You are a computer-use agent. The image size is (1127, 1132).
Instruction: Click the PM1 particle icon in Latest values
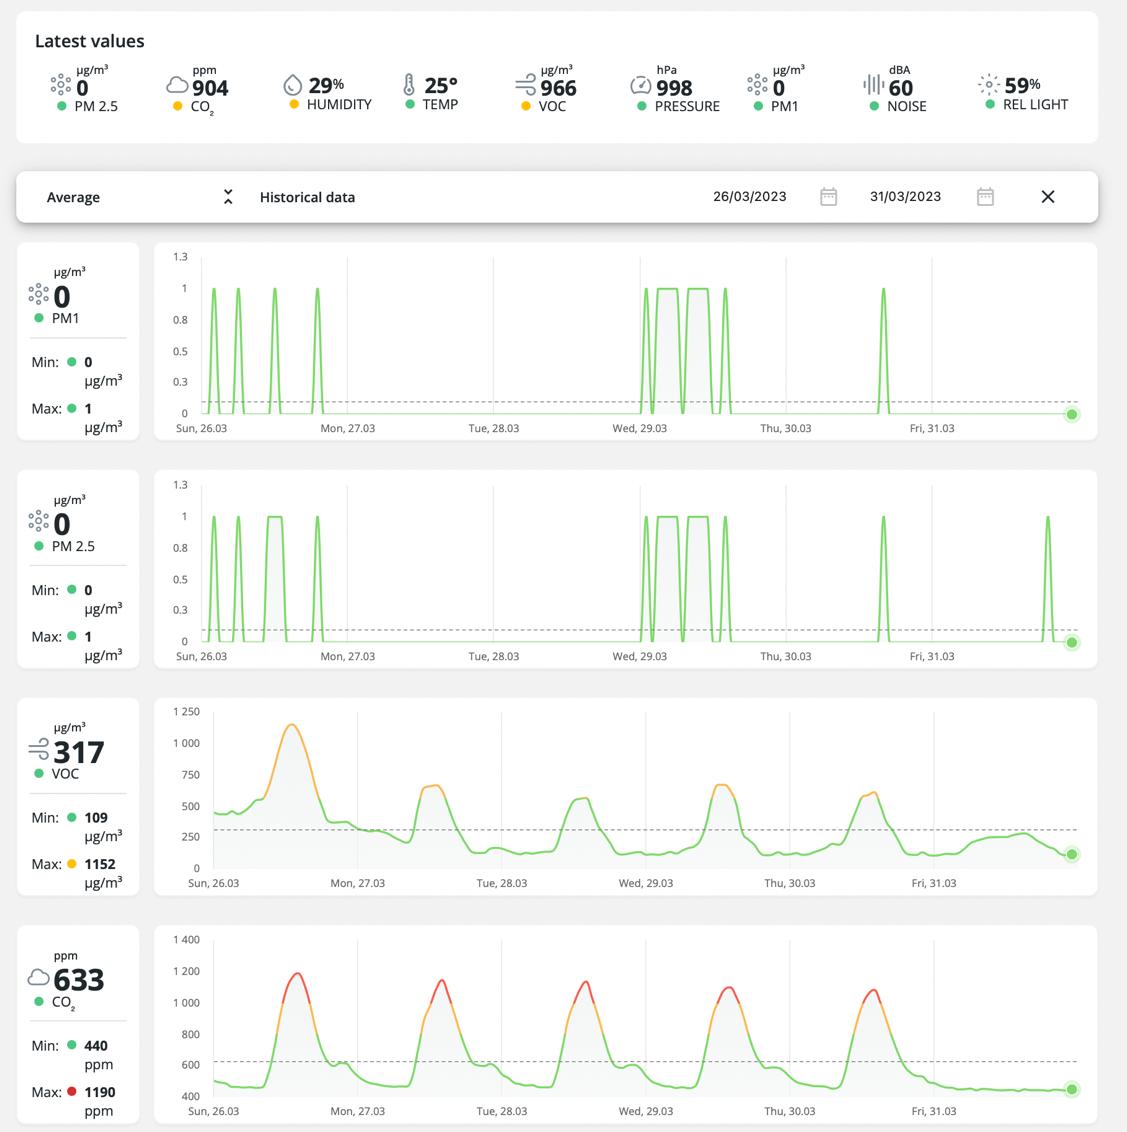(x=757, y=84)
